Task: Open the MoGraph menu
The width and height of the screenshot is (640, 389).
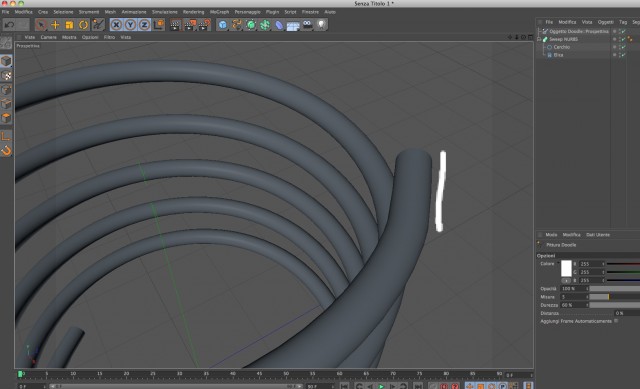Action: (x=219, y=12)
